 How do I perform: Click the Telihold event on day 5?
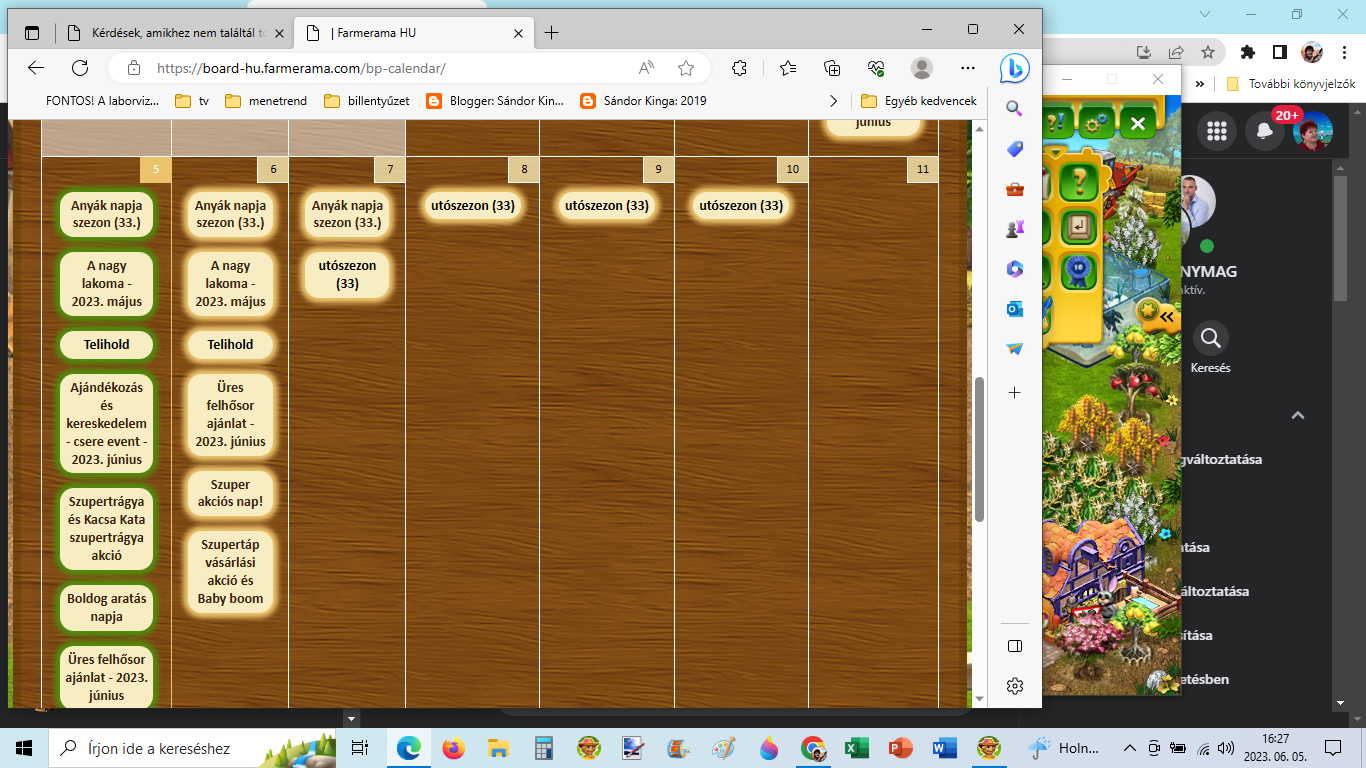click(x=106, y=345)
